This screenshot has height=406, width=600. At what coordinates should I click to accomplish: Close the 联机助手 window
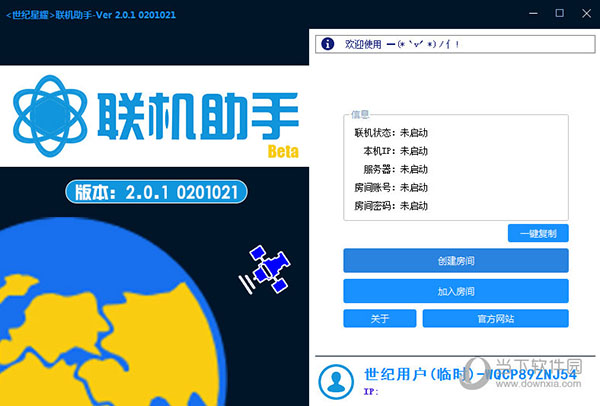tap(586, 13)
